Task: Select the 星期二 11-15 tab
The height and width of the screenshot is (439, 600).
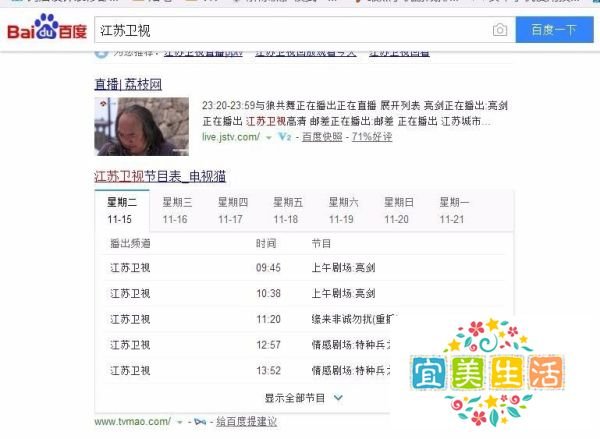Action: [122, 211]
